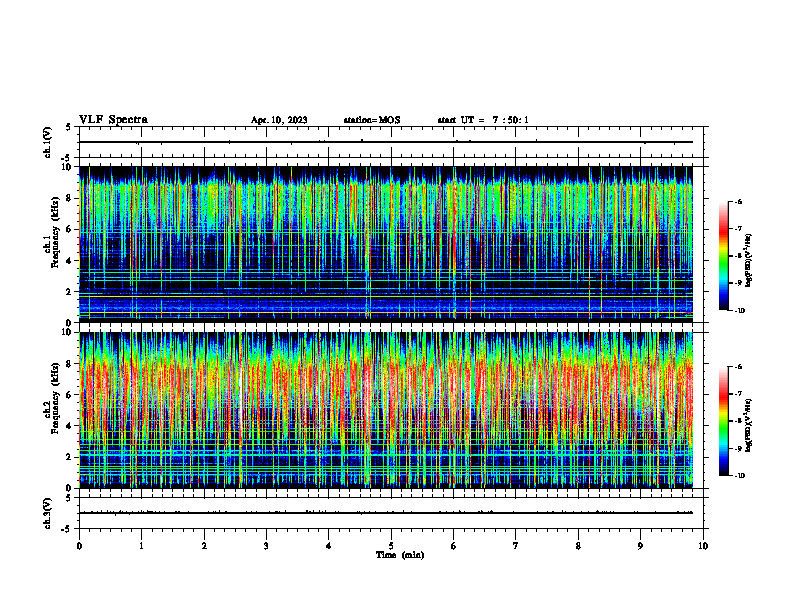Click tick label "1" on the Time axis
Screen dimensions: 792x612
point(141,546)
